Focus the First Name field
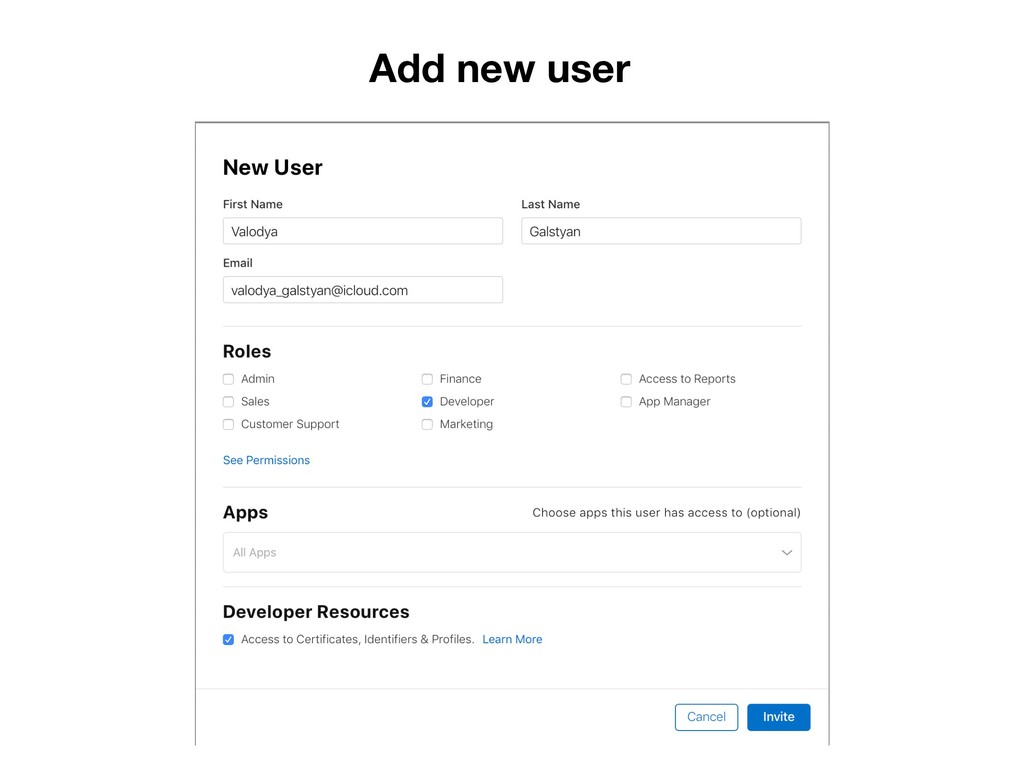Viewport: 1024px width, 768px height. click(363, 231)
